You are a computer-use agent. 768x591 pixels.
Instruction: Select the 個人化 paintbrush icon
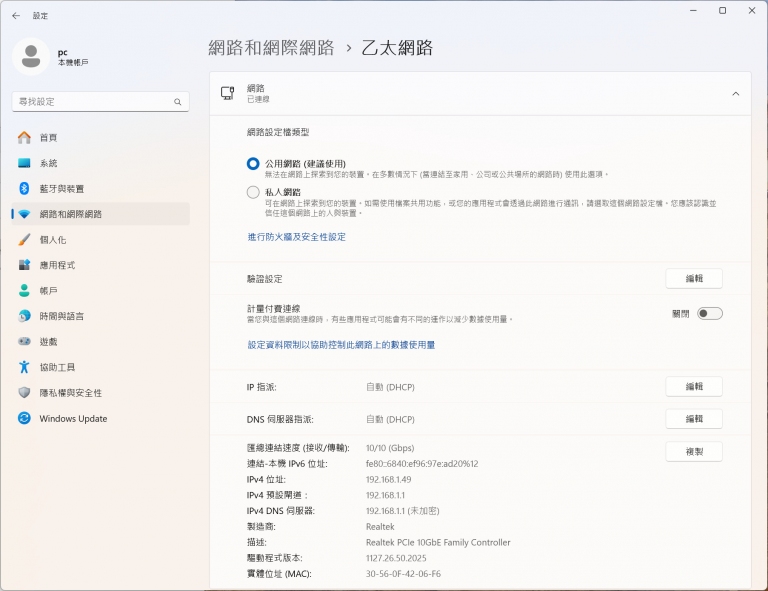(24, 240)
